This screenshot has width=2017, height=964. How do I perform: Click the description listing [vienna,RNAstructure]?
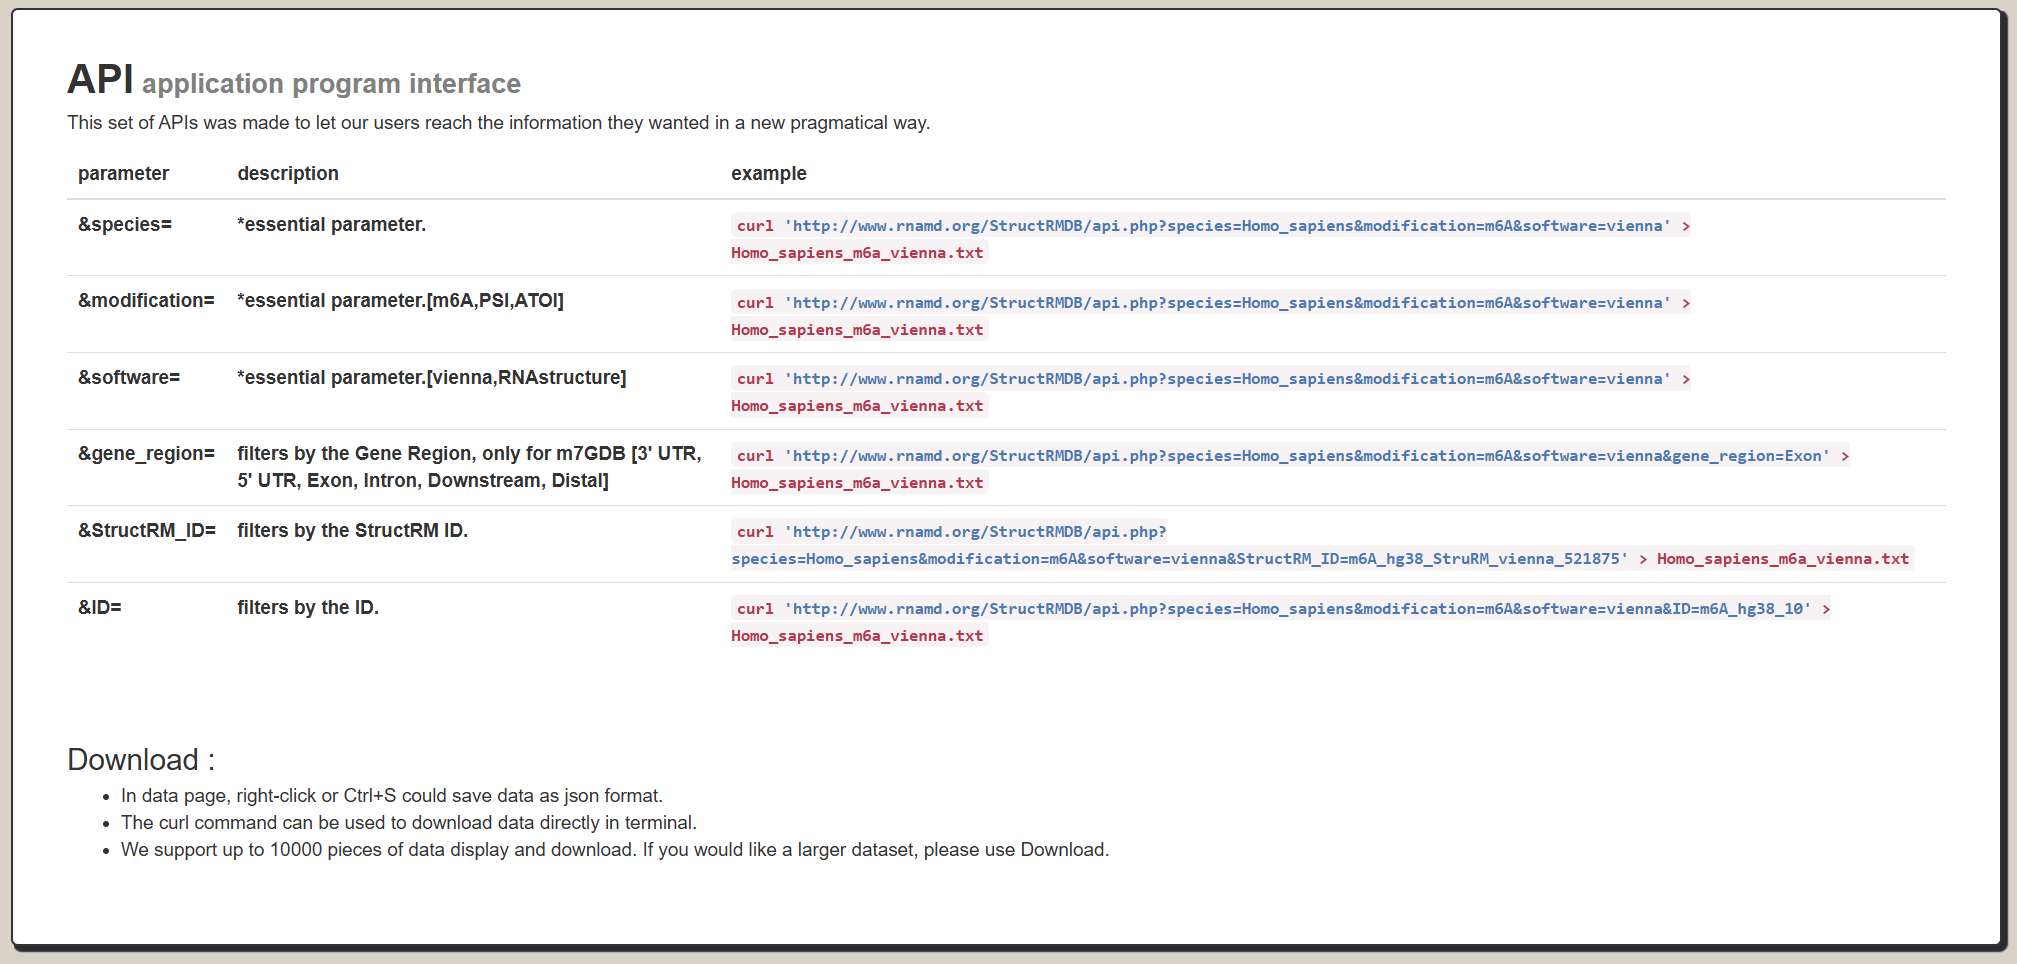[x=431, y=378]
